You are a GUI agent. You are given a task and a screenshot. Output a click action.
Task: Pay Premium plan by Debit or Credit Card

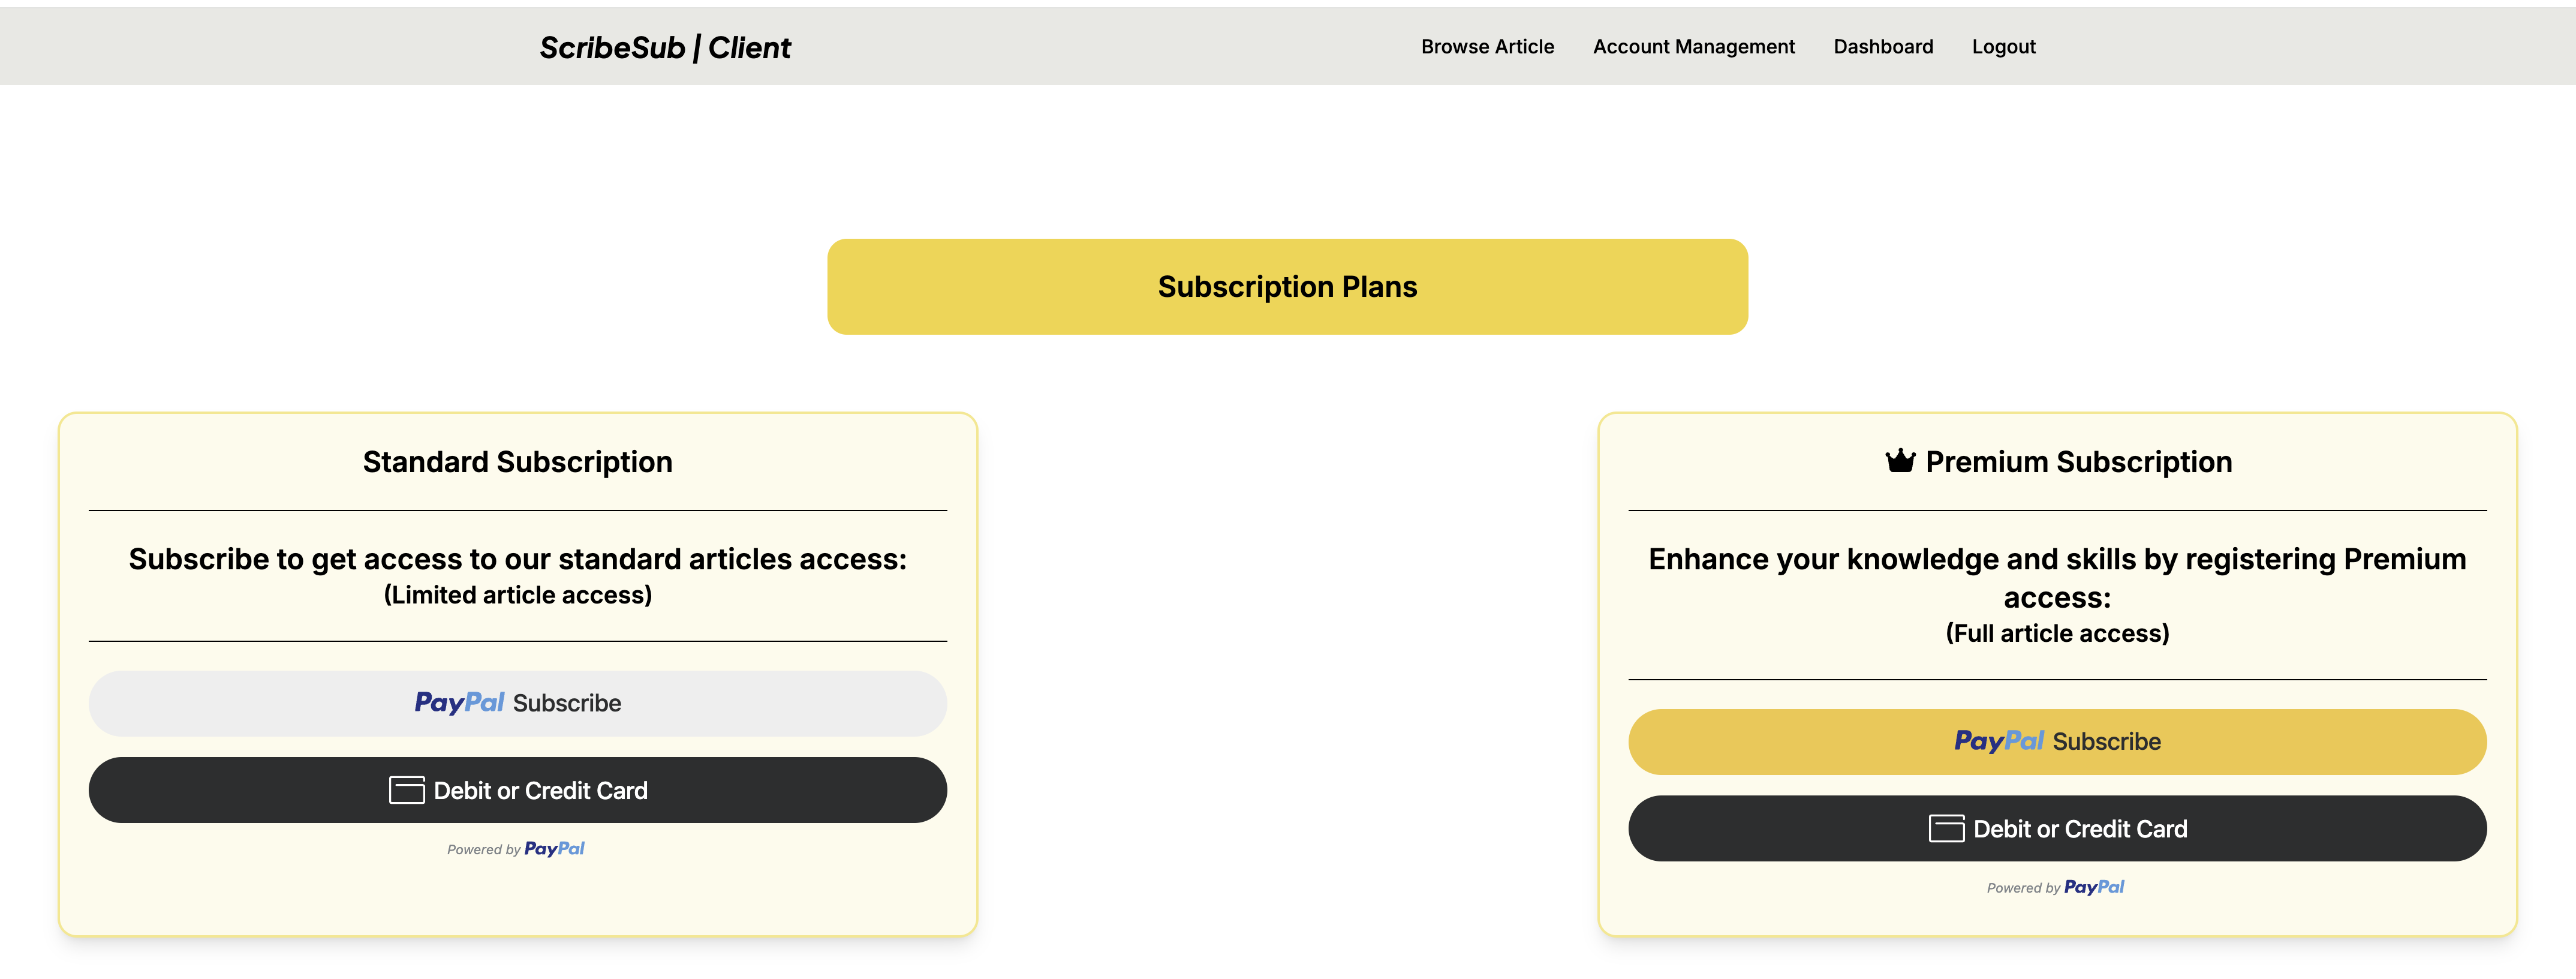point(2057,828)
